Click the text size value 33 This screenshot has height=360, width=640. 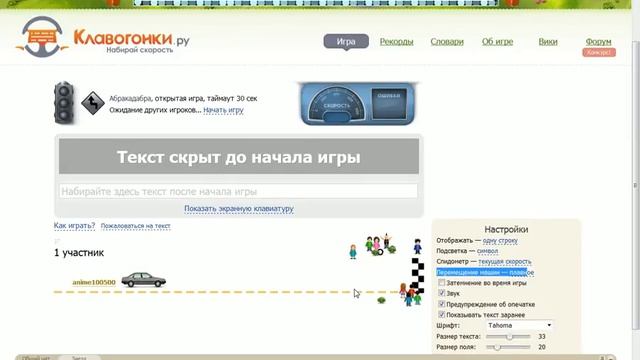[x=542, y=337]
